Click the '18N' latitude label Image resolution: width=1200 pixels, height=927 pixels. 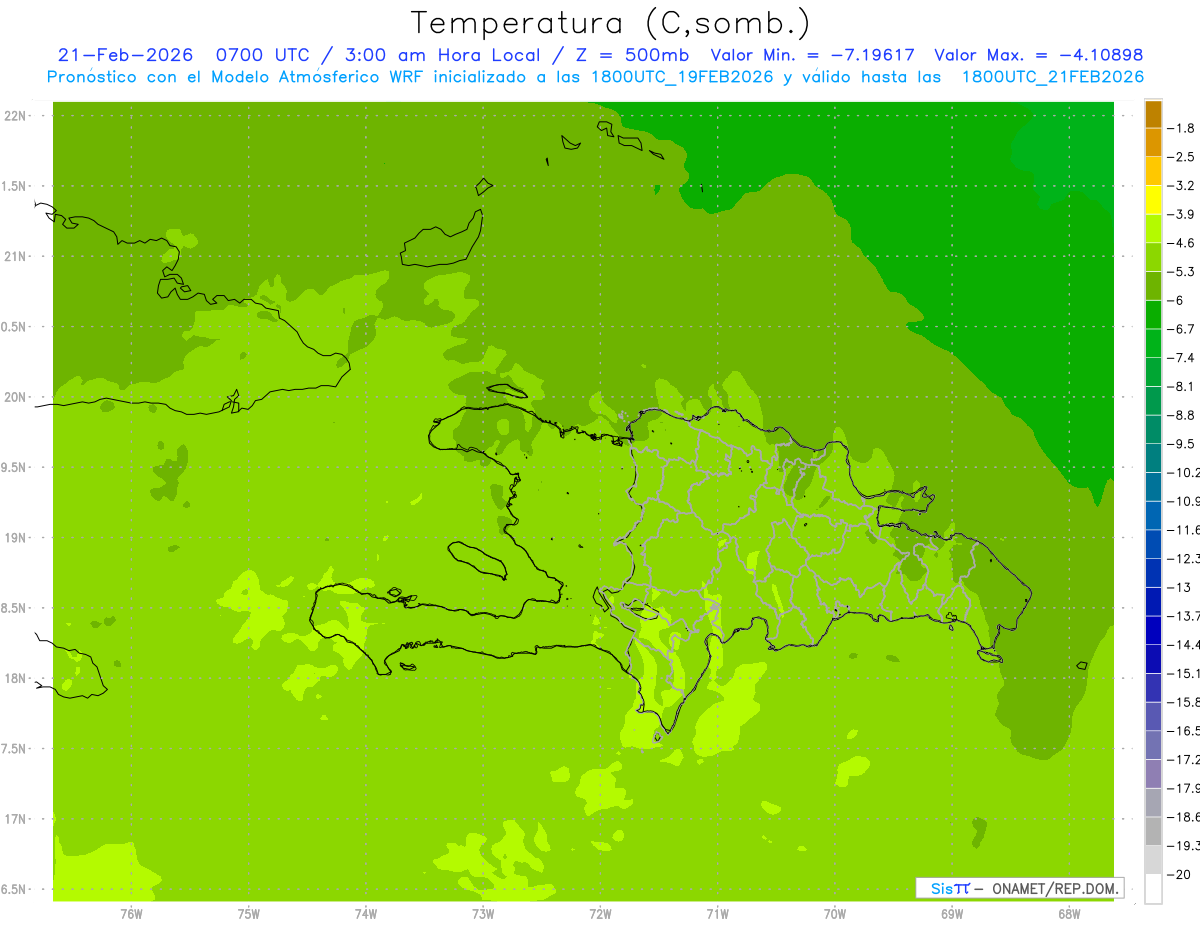(17, 678)
